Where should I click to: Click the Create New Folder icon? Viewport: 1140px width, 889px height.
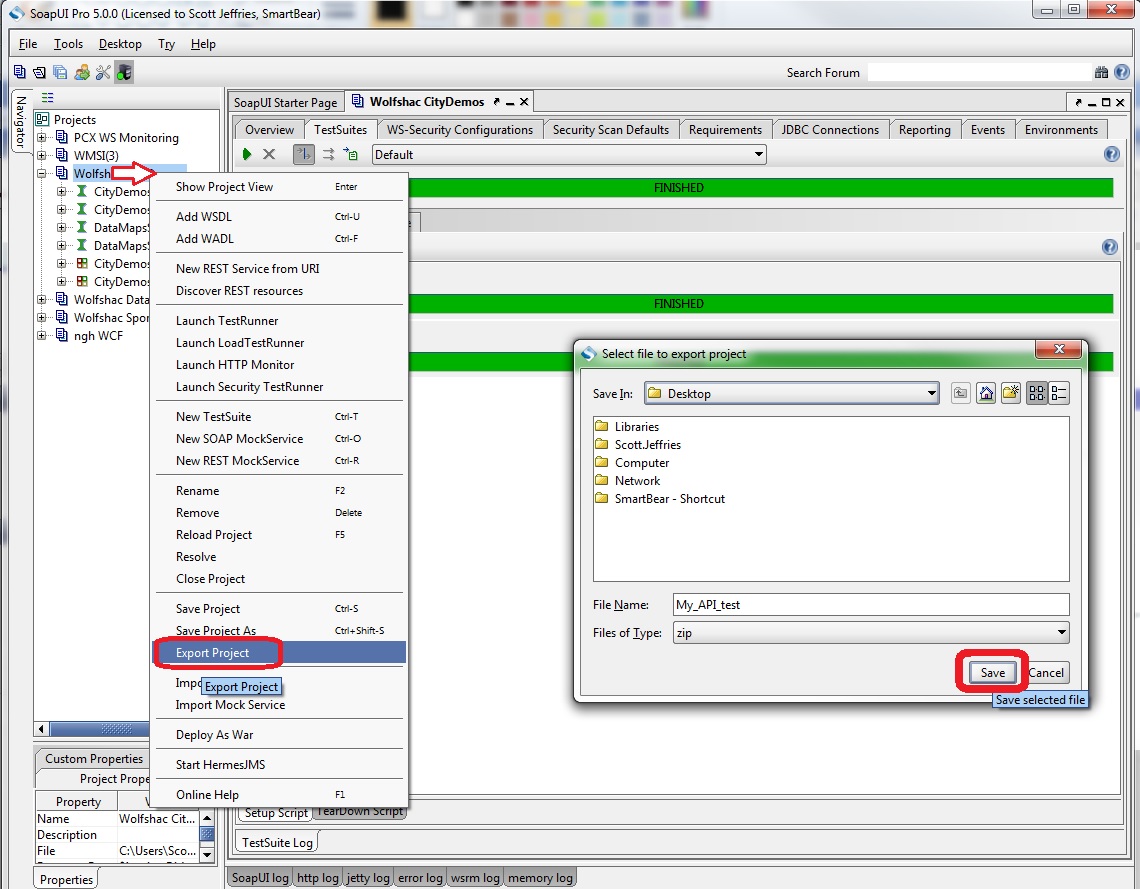click(1011, 392)
